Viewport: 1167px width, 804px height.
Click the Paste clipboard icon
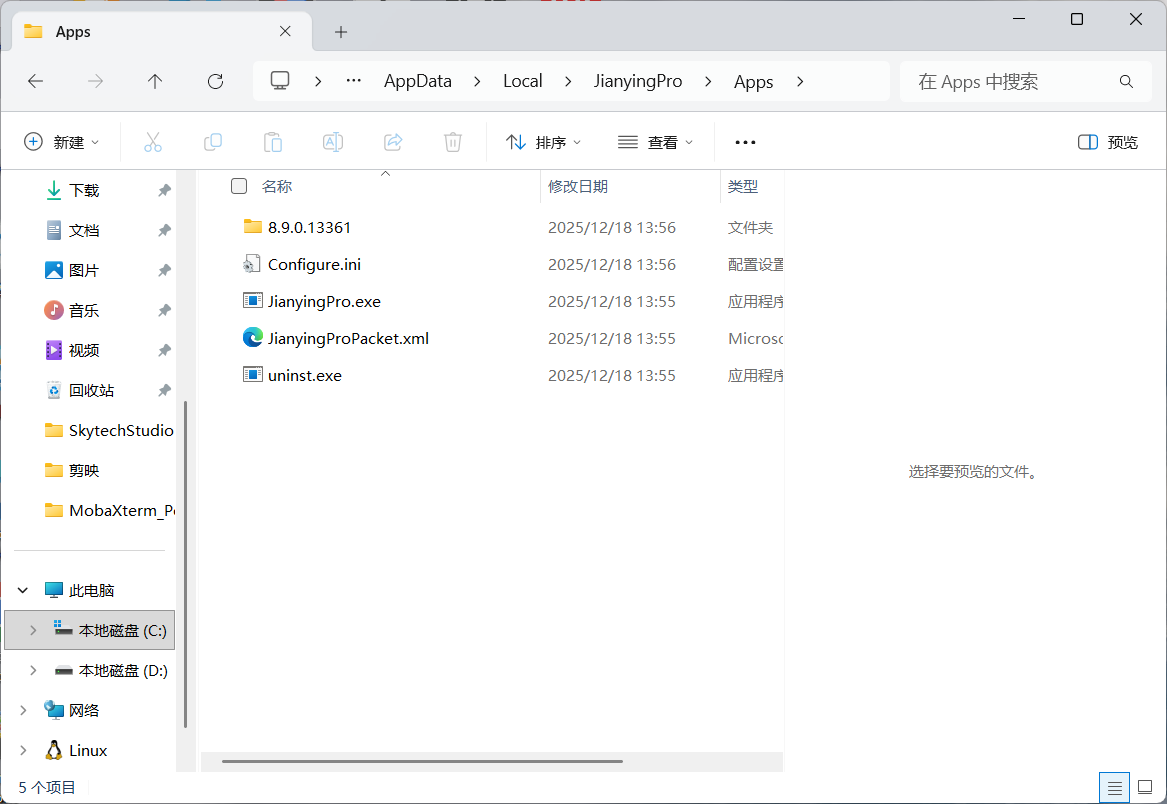[273, 142]
